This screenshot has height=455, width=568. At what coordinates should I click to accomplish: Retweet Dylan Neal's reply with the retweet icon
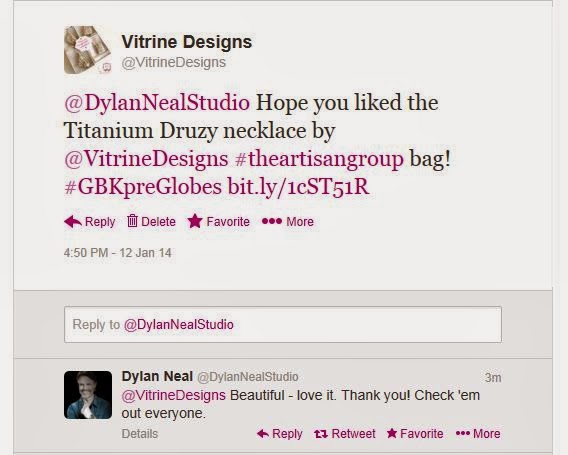(321, 434)
